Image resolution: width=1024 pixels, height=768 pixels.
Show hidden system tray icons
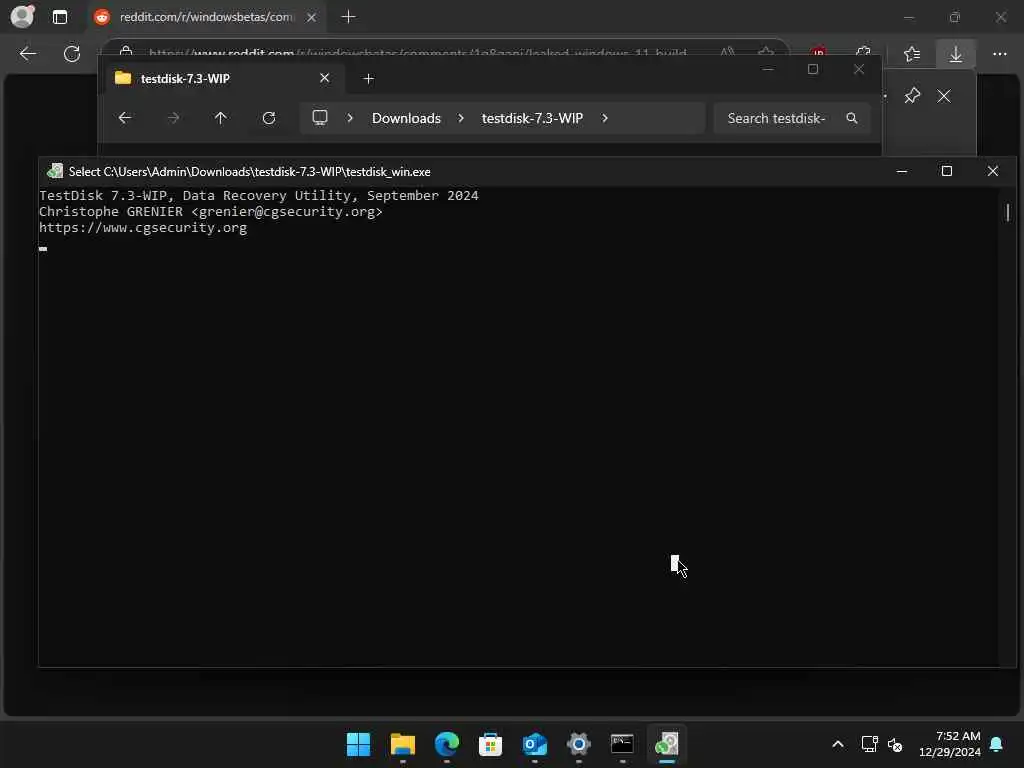pyautogui.click(x=838, y=744)
